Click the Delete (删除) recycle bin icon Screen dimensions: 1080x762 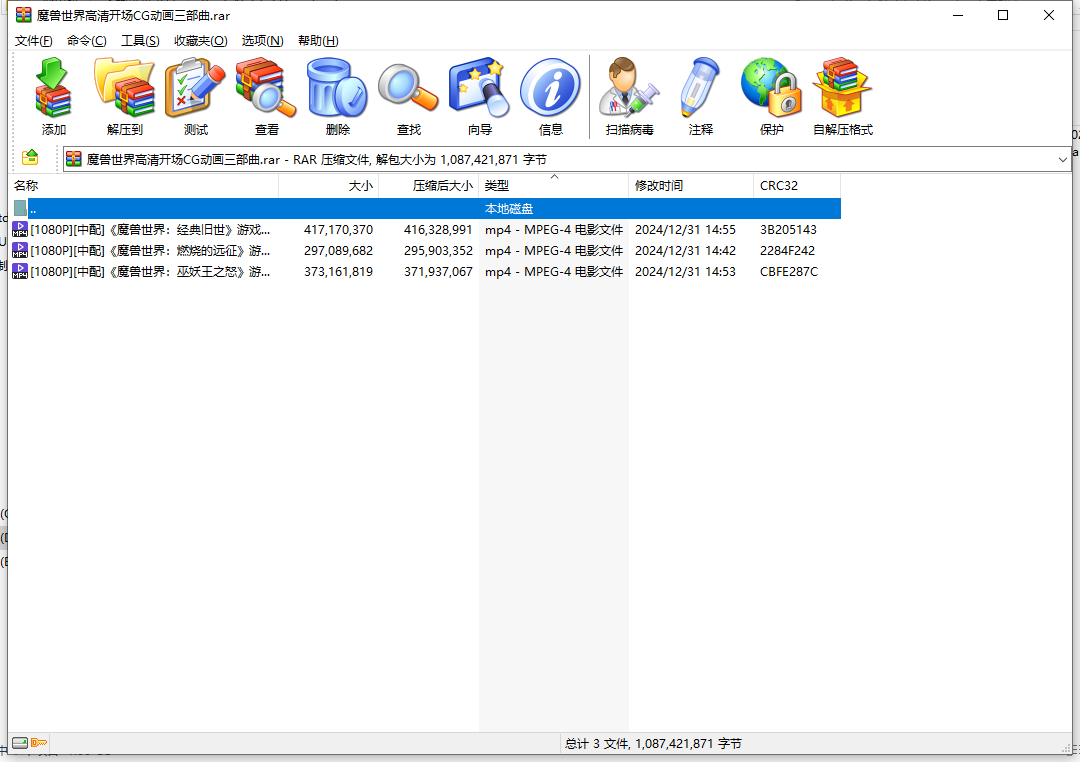click(338, 97)
